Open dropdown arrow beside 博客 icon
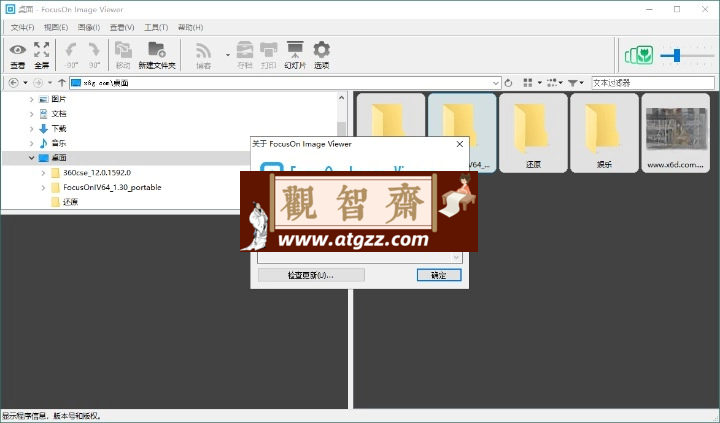 [x=228, y=55]
